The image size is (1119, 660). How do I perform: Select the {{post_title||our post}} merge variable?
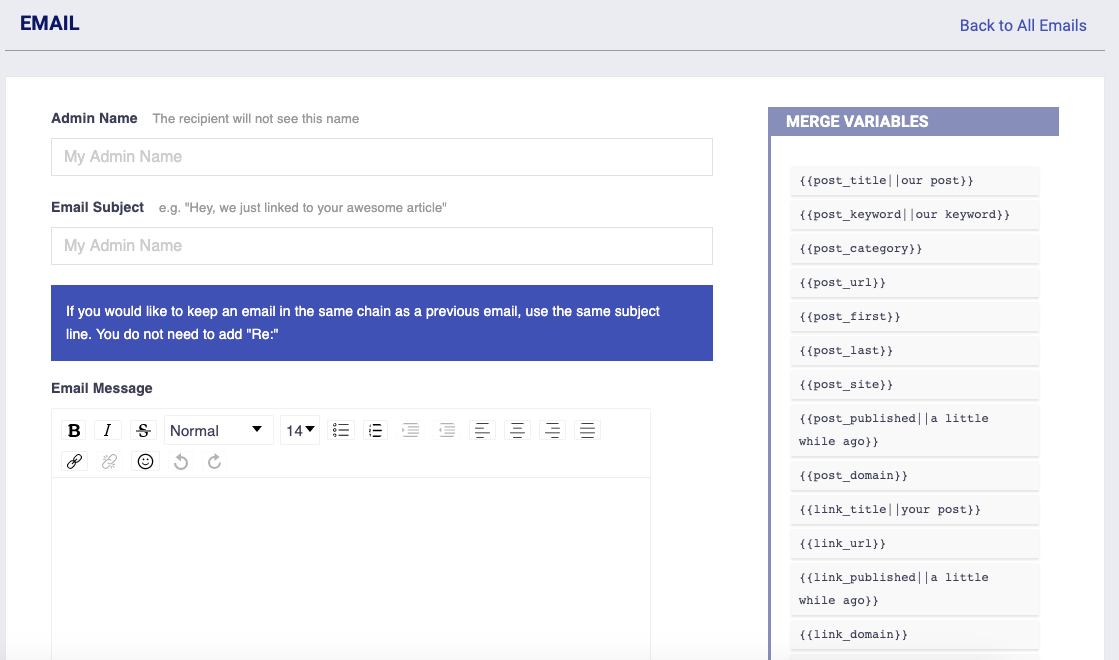click(914, 181)
